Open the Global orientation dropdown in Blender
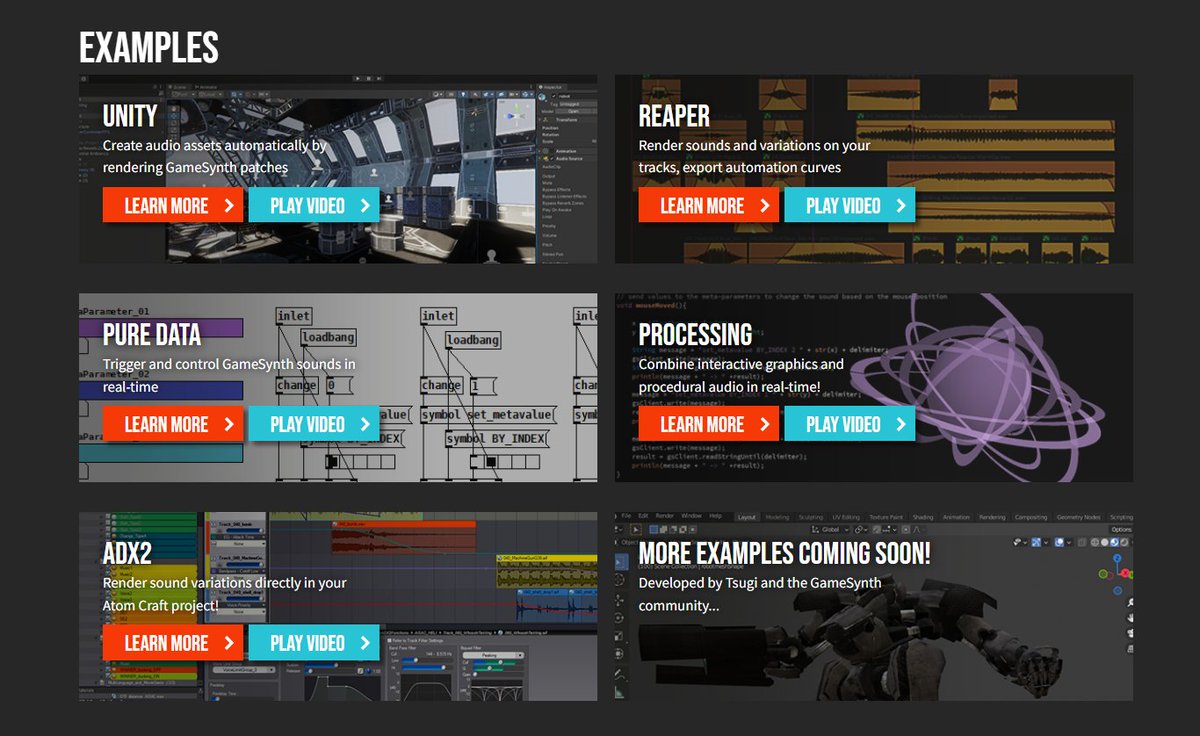This screenshot has width=1200, height=736. pos(830,529)
